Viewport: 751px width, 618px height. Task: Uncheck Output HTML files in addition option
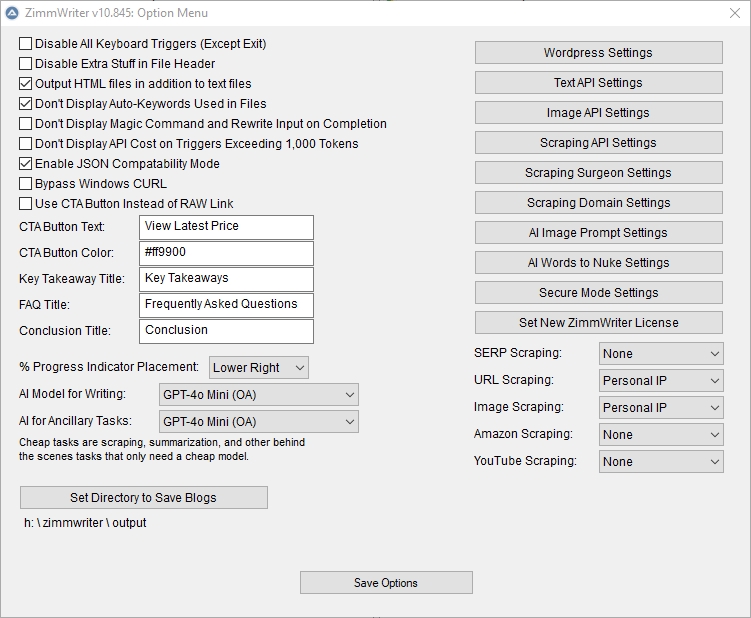tap(26, 84)
